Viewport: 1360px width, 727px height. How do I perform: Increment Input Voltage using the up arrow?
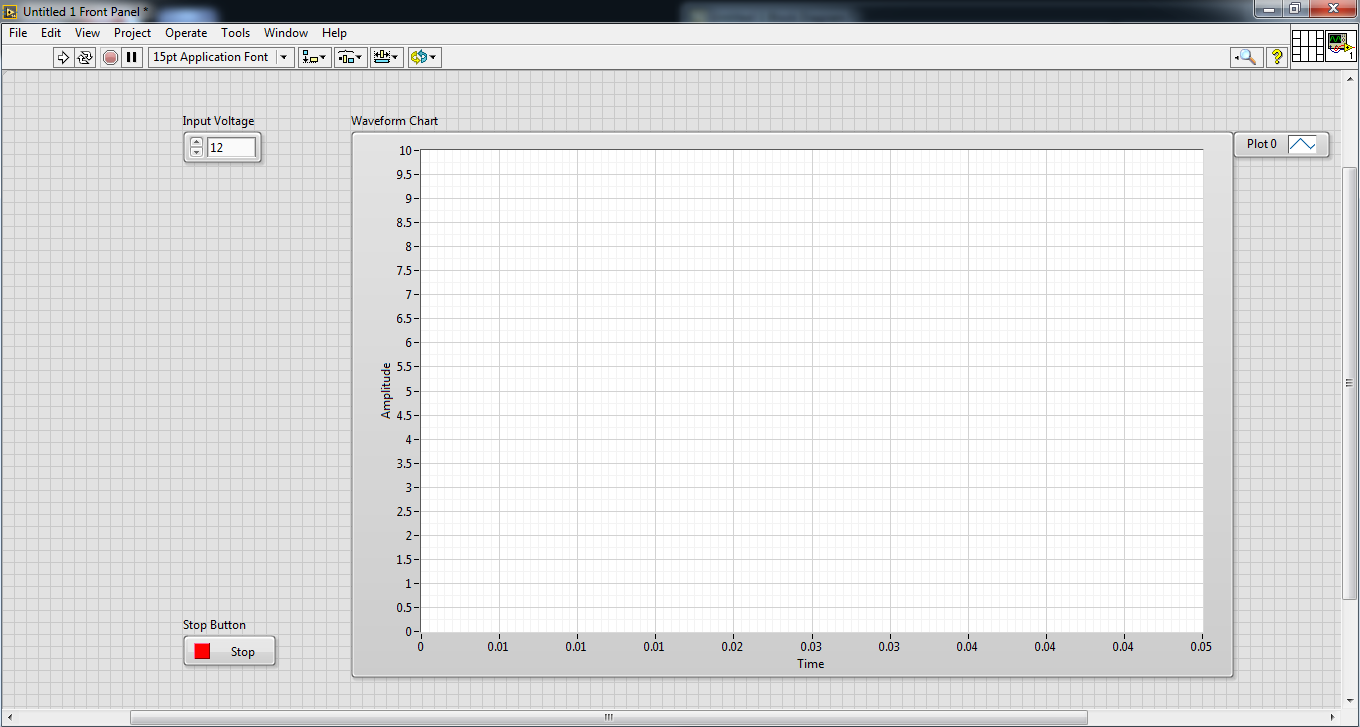pos(196,141)
